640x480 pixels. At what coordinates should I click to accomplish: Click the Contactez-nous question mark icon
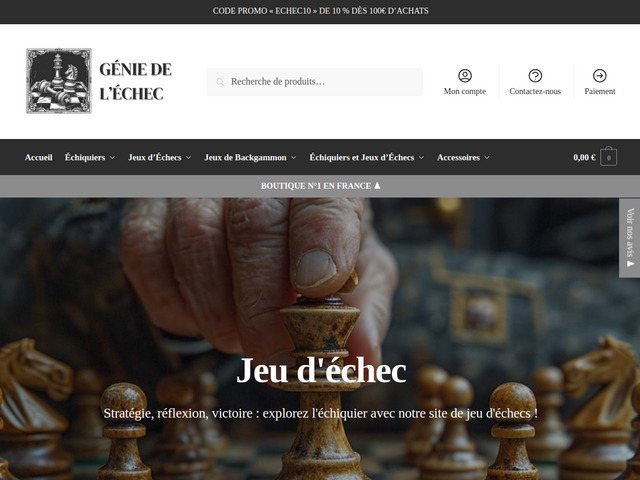[x=535, y=76]
